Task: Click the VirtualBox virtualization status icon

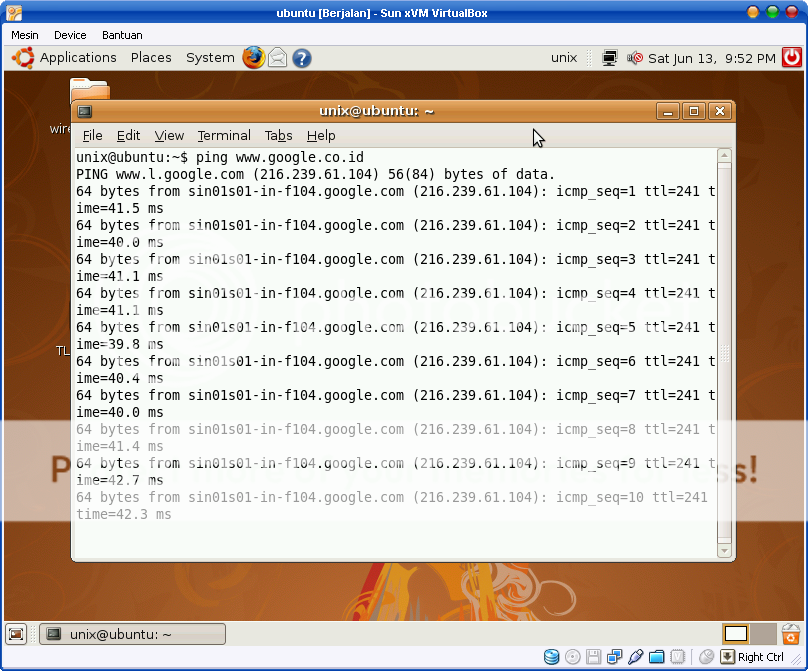Action: point(677,657)
